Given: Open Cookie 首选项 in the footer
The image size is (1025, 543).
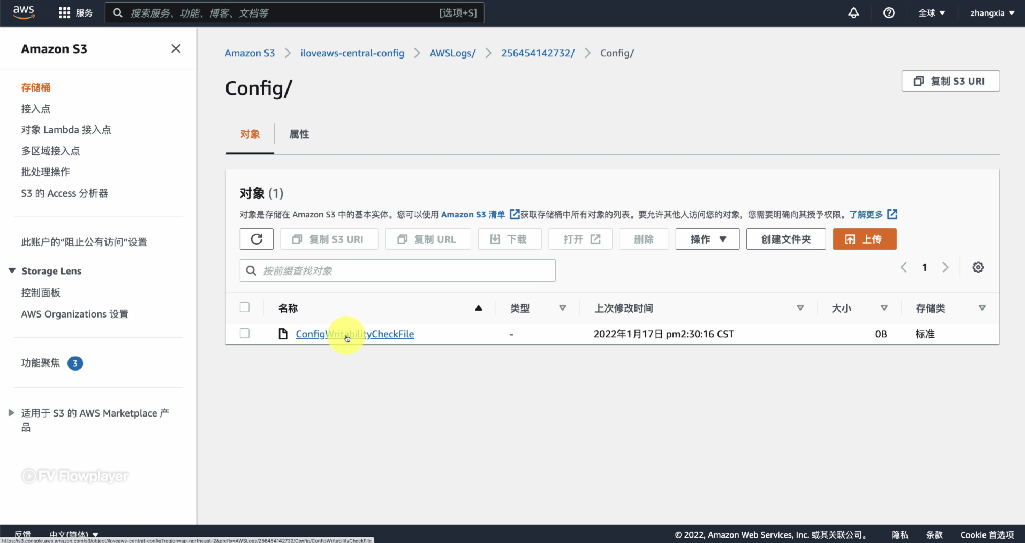Looking at the screenshot, I should [987, 535].
